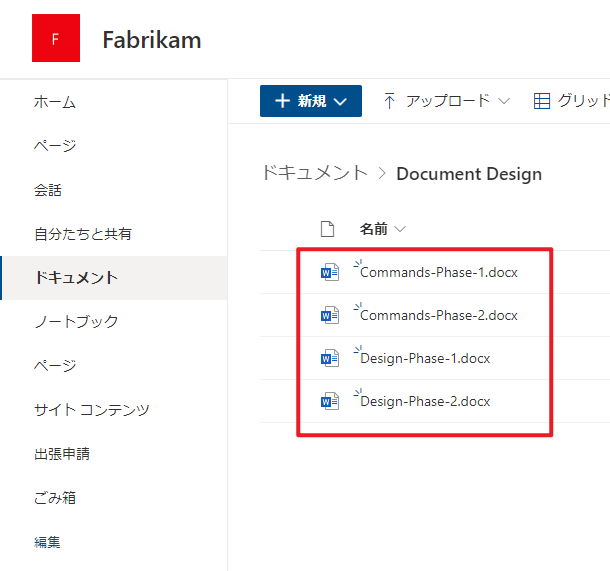Click the grid view table icon
Screen dimensions: 610x571
542,101
